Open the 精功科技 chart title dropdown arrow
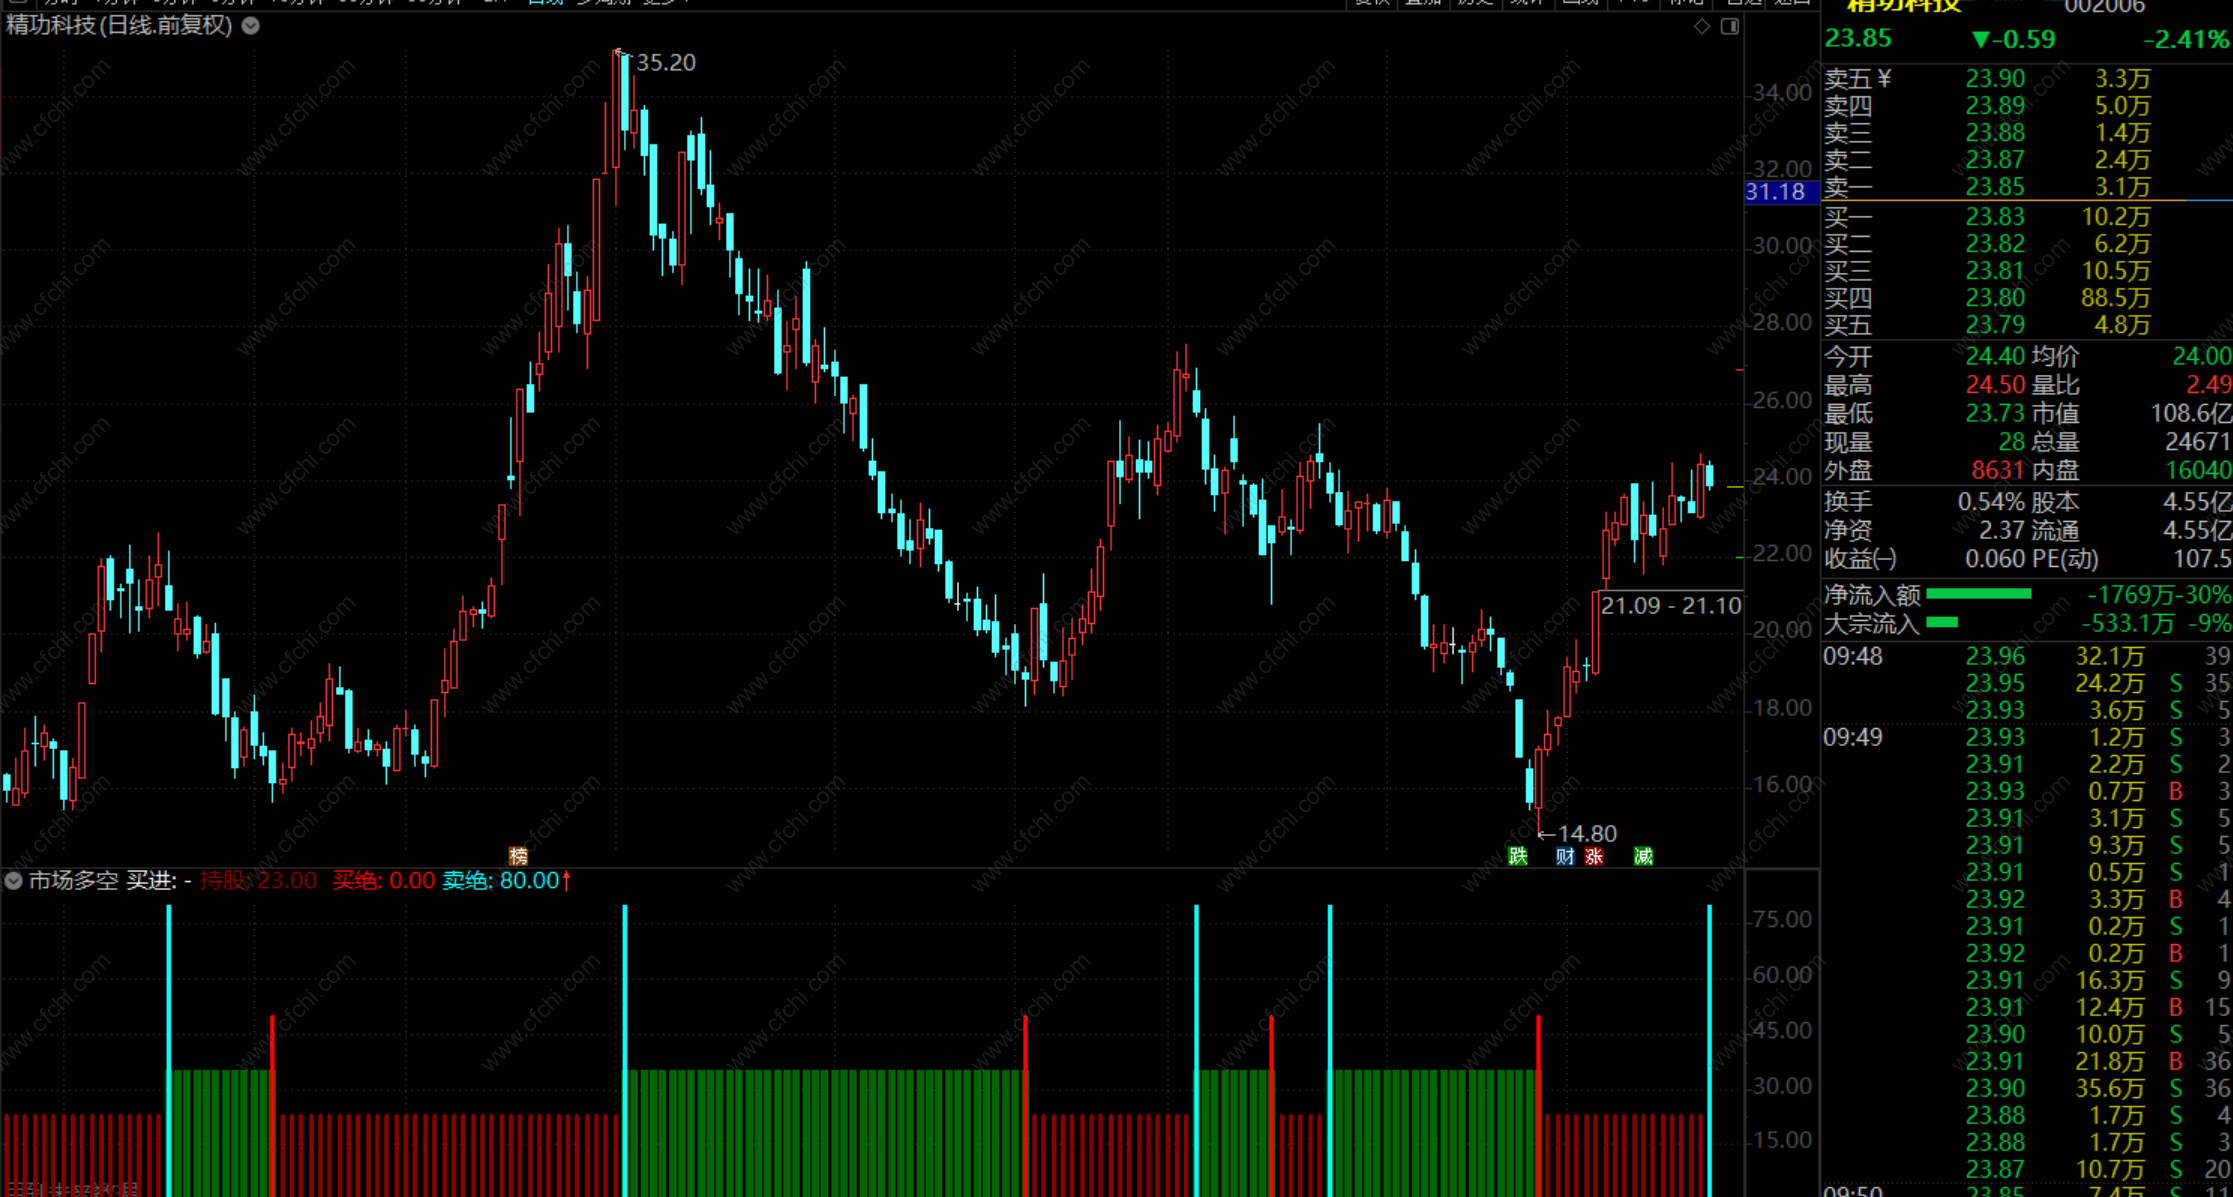This screenshot has width=2233, height=1197. click(x=251, y=26)
